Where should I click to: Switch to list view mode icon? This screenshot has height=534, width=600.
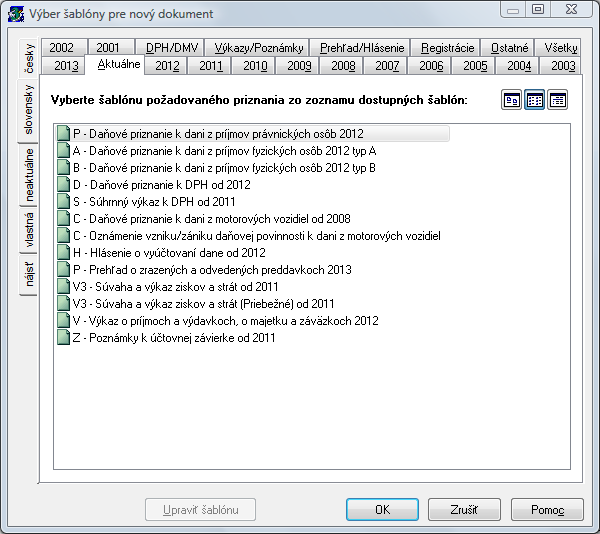(x=534, y=100)
